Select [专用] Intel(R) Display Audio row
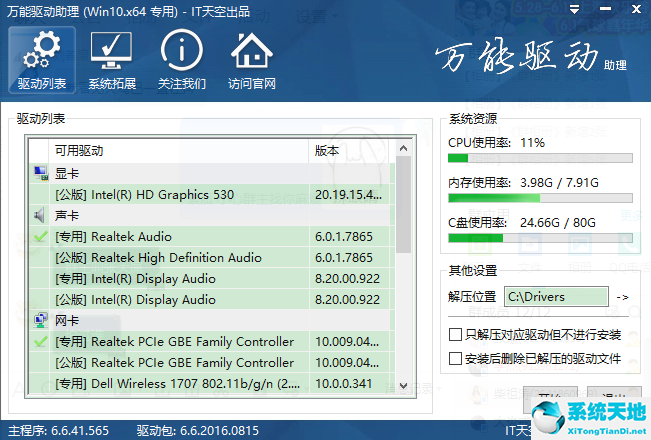Screen dimensions: 651x440 coord(212,279)
